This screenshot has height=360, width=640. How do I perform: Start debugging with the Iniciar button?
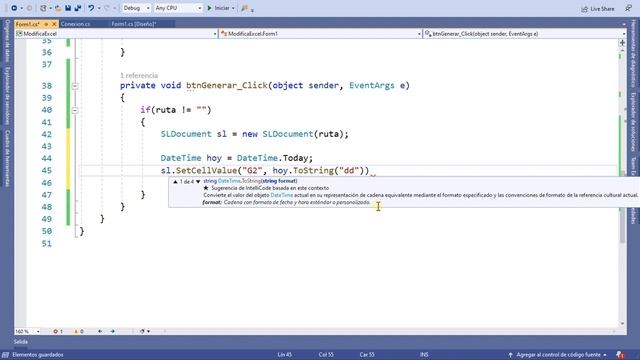coord(218,8)
